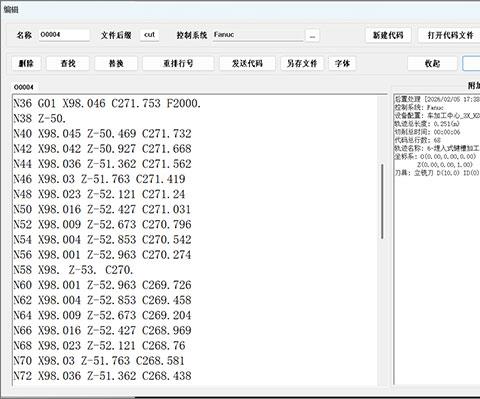Open the 字体 font settings
The image size is (480, 399).
tap(342, 63)
